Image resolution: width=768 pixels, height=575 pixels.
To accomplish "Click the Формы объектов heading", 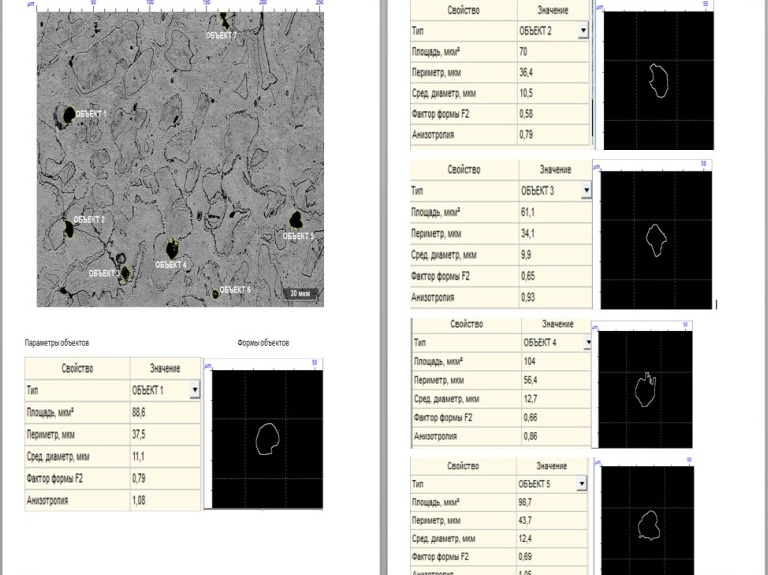I will [x=263, y=343].
